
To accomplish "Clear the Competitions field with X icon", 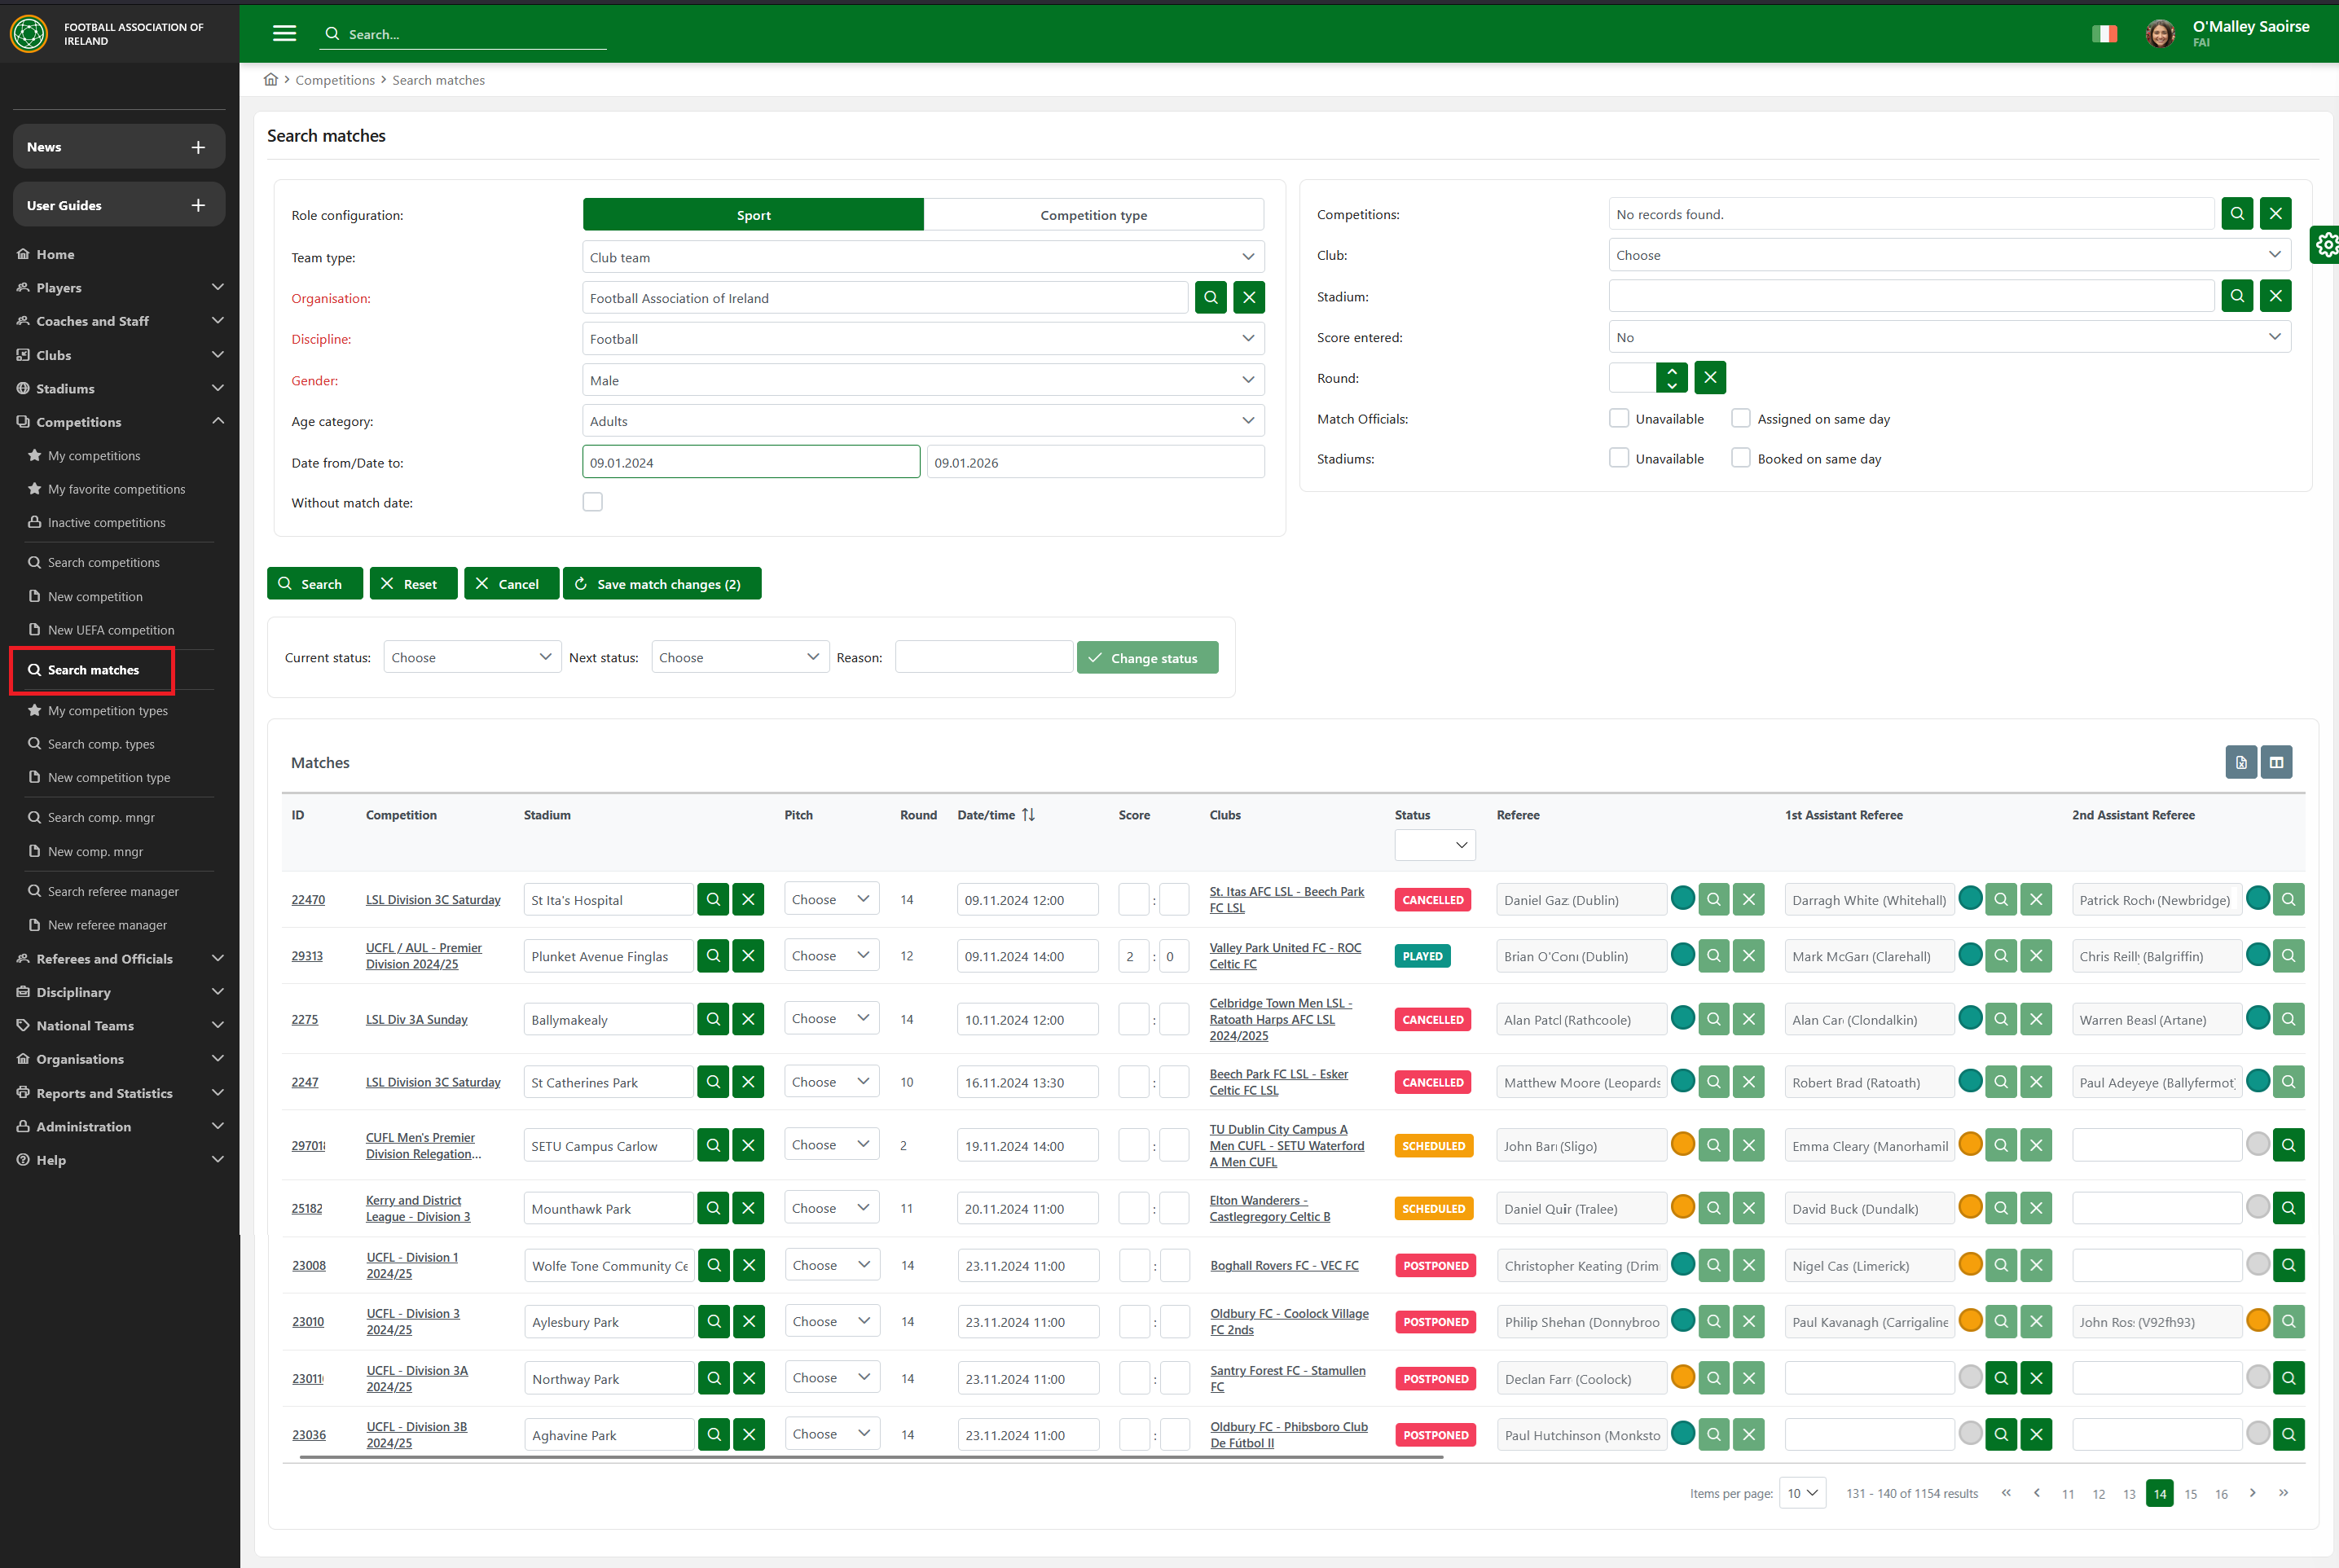I will coord(2275,213).
